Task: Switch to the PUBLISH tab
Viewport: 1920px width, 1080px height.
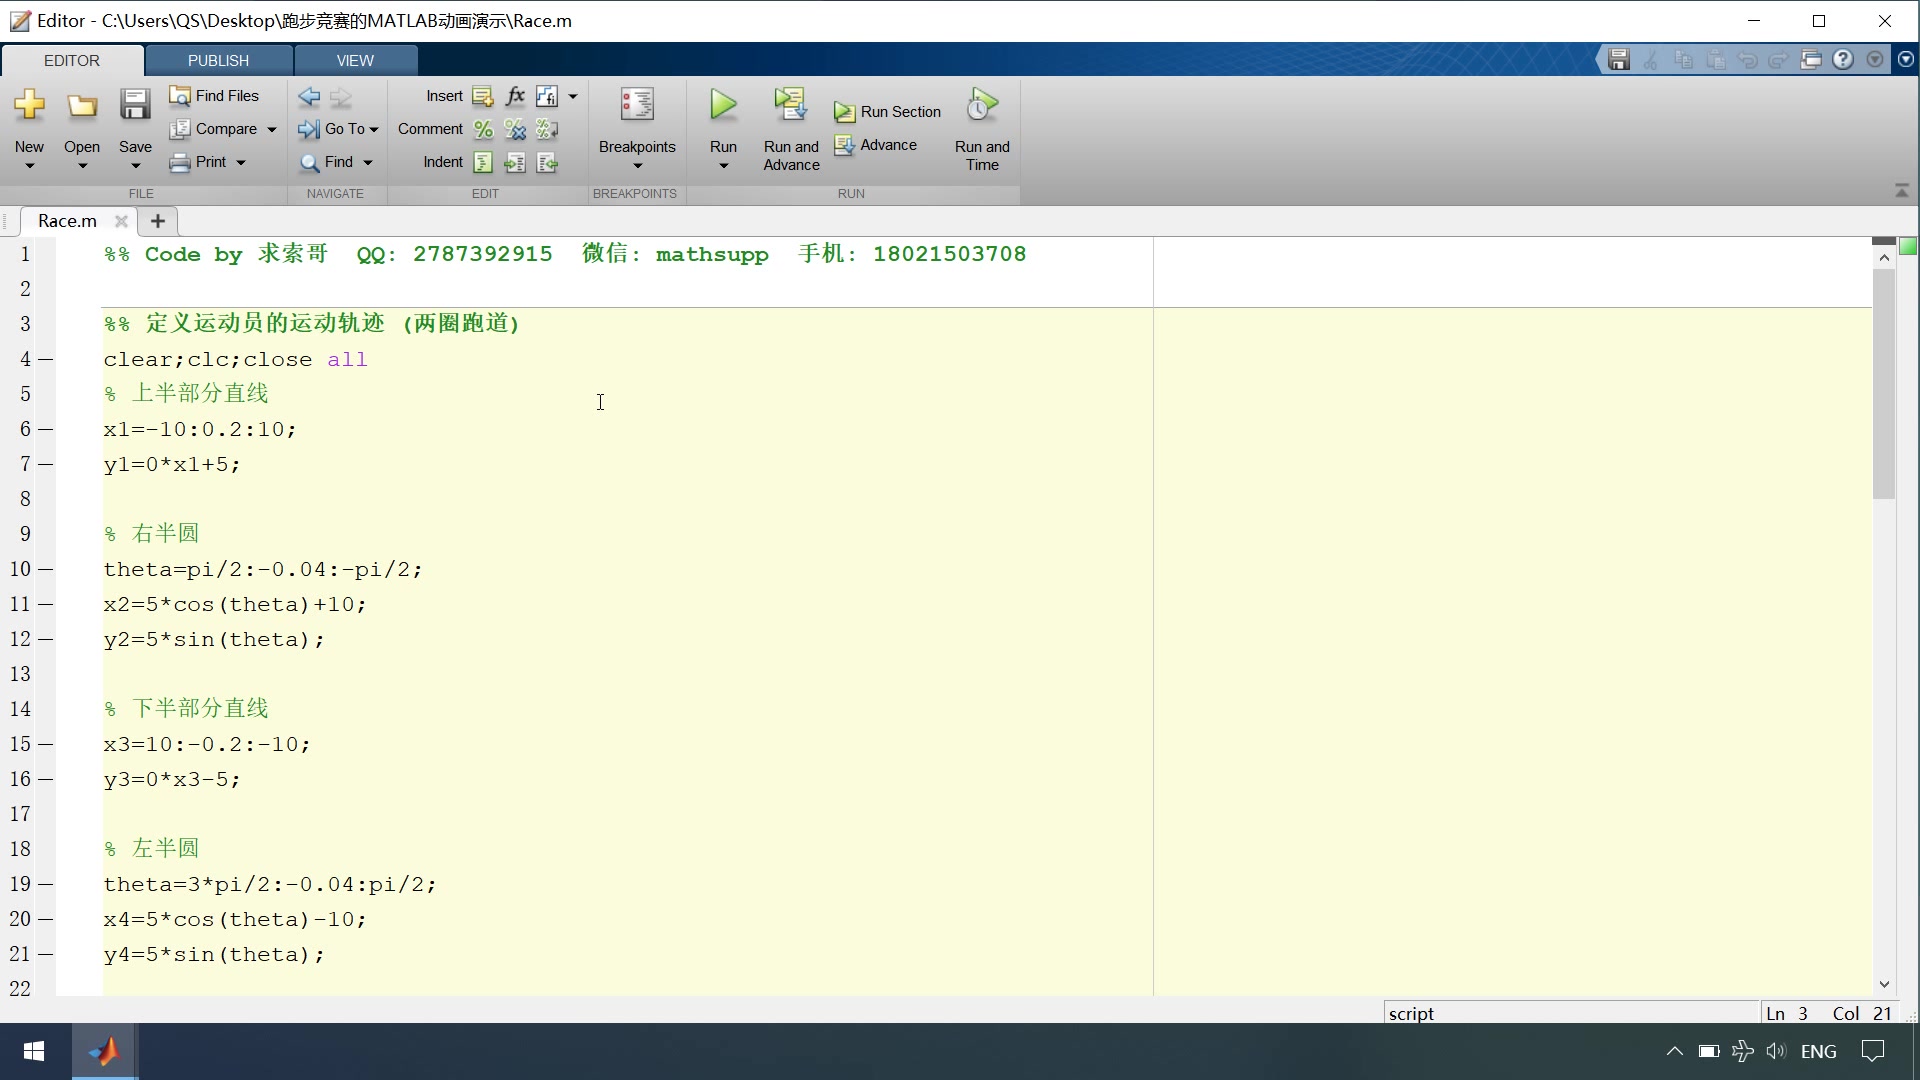Action: click(218, 60)
